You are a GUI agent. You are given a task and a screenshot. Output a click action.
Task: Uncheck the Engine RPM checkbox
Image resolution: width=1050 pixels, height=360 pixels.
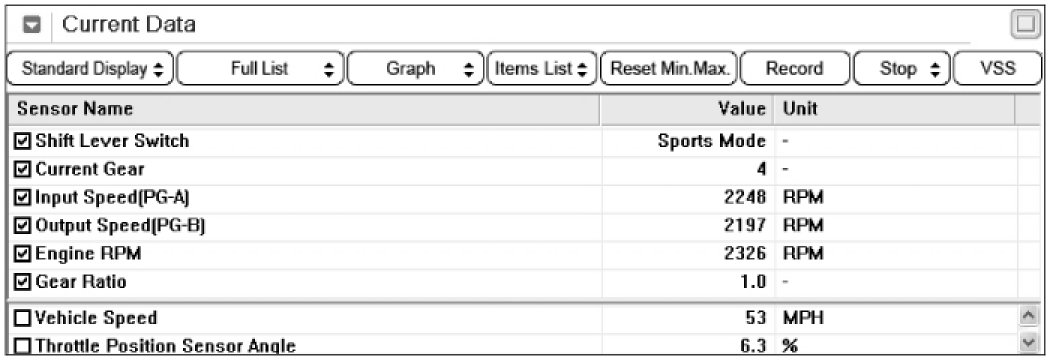23,254
